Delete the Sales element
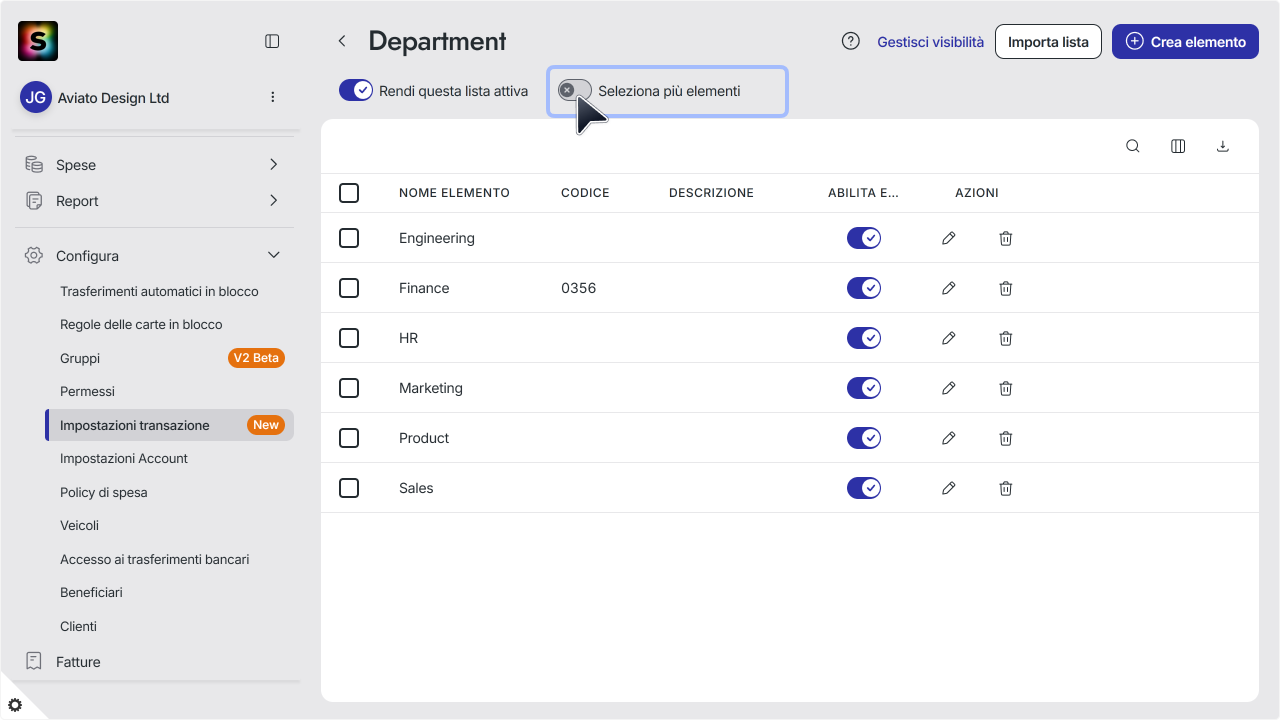Screen dimensions: 1280x720 (1006, 488)
